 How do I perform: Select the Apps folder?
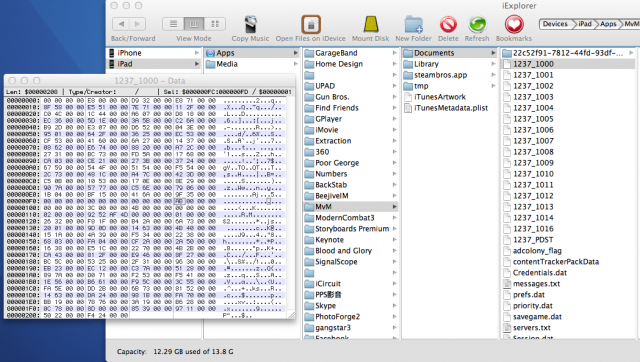point(252,53)
